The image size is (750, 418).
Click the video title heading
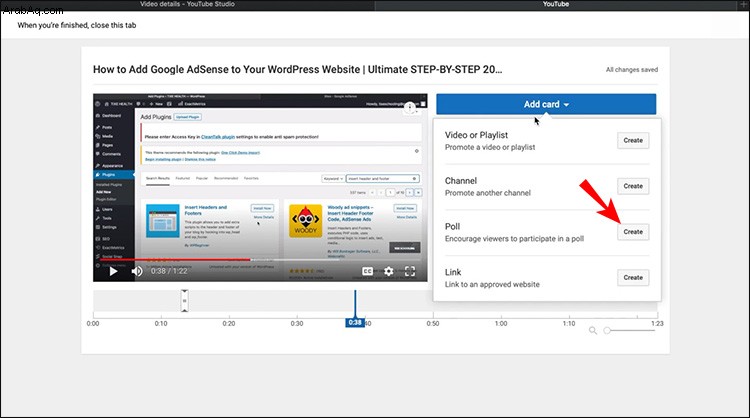pos(298,69)
